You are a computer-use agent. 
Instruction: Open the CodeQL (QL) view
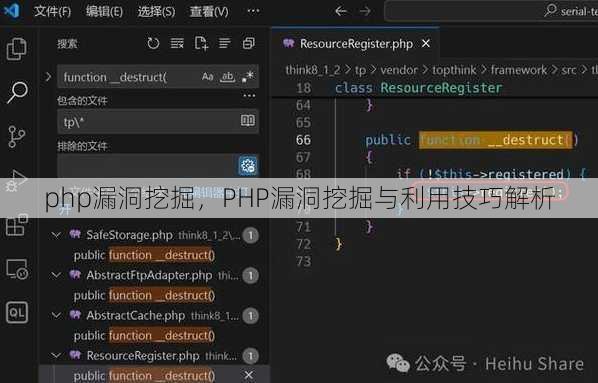(17, 312)
